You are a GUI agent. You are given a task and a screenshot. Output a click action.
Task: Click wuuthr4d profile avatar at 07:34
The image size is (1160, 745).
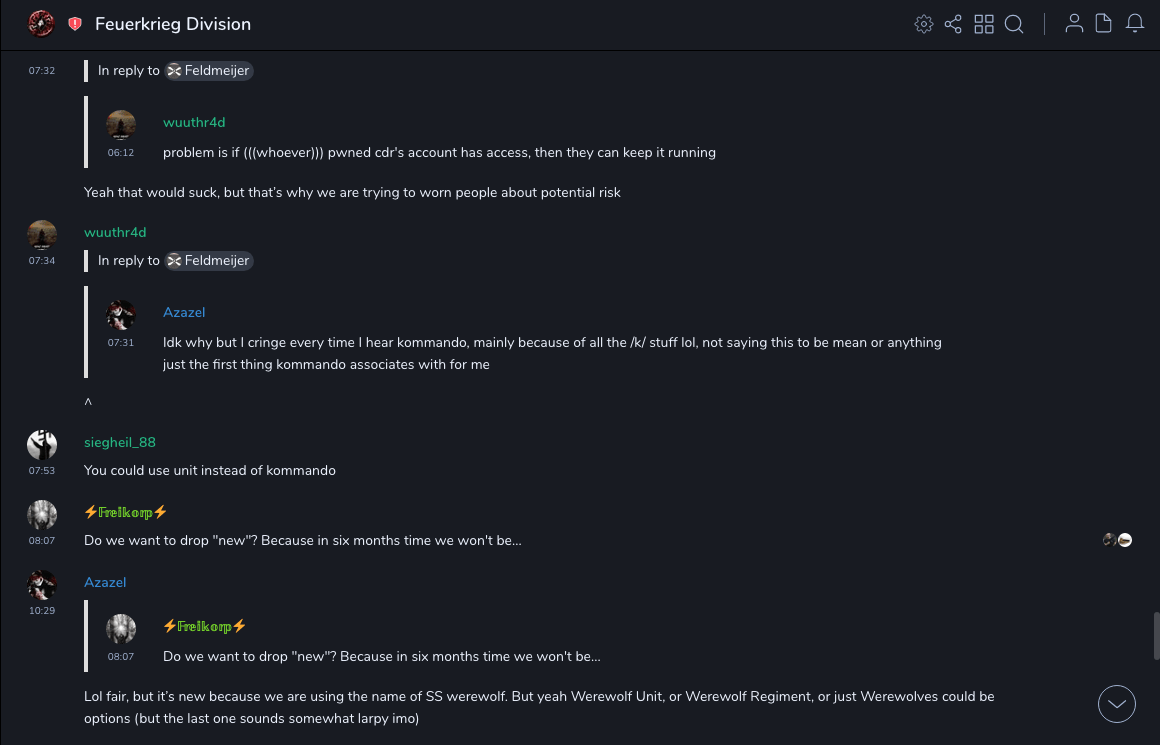(42, 235)
